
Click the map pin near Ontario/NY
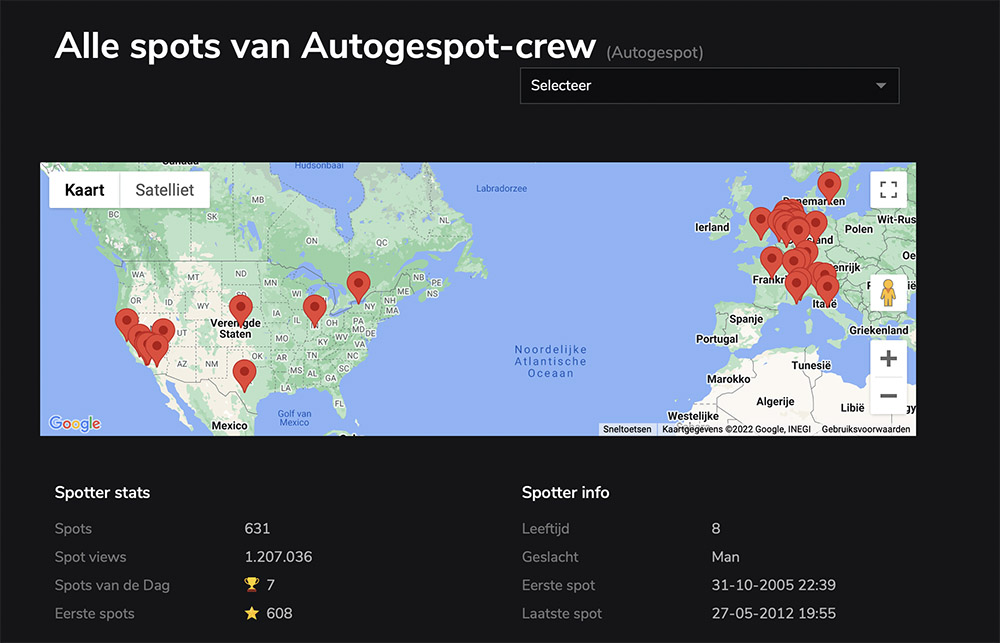pos(358,286)
